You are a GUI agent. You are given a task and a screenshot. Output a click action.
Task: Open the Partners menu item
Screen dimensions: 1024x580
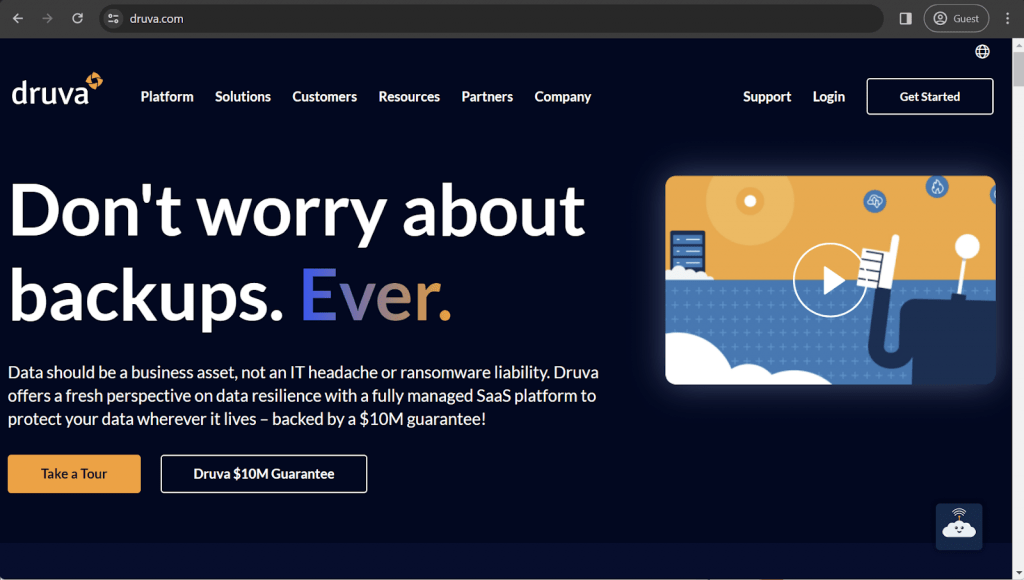(x=487, y=97)
